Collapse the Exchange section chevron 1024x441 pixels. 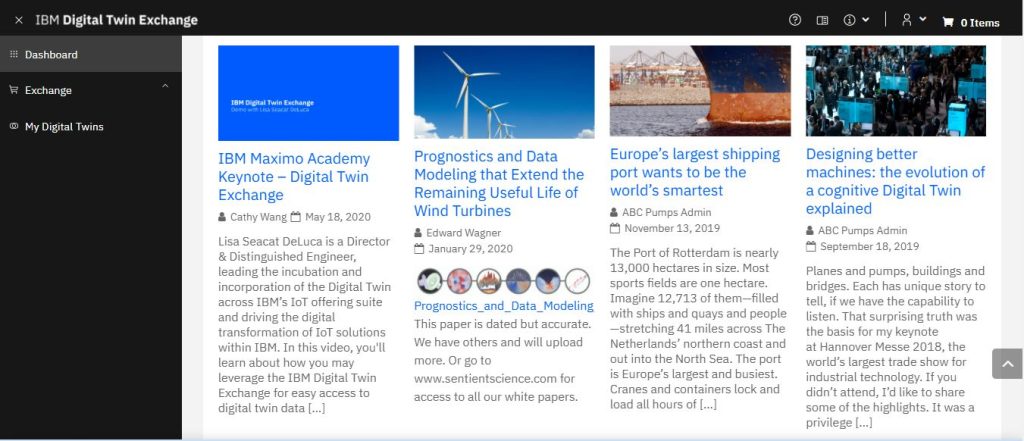(165, 87)
